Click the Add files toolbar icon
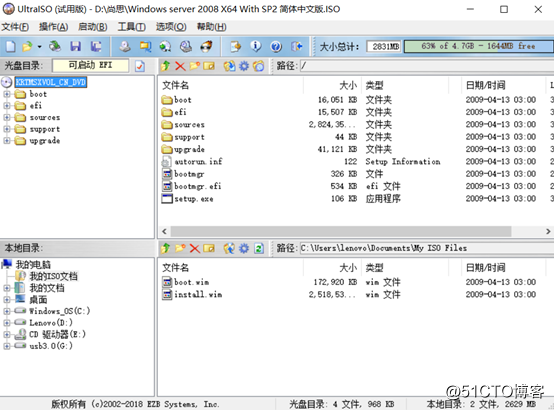This screenshot has width=554, height=410. pyautogui.click(x=235, y=46)
